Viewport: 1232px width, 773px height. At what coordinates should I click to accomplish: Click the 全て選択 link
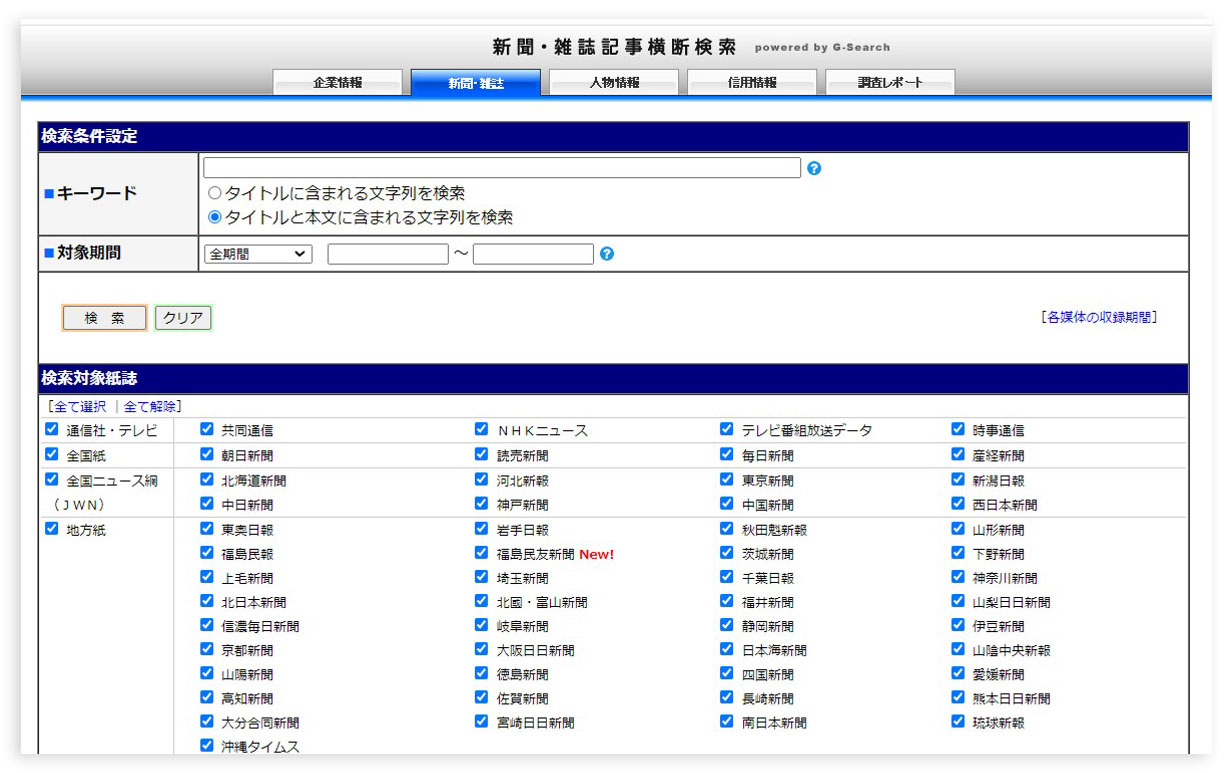77,406
